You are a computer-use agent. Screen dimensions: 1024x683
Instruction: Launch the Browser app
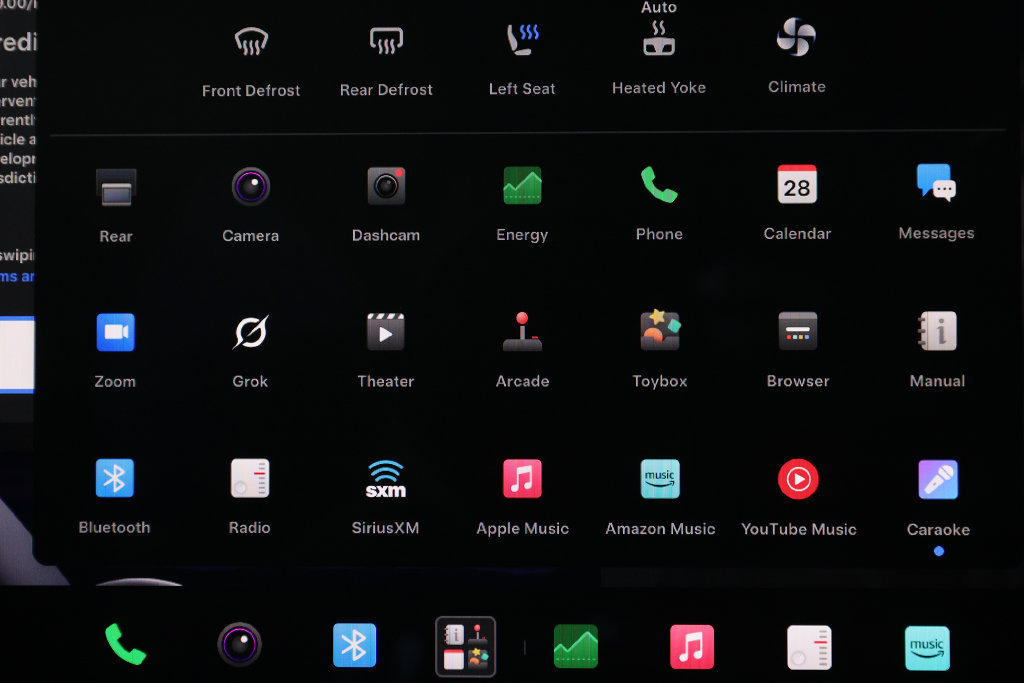(798, 331)
